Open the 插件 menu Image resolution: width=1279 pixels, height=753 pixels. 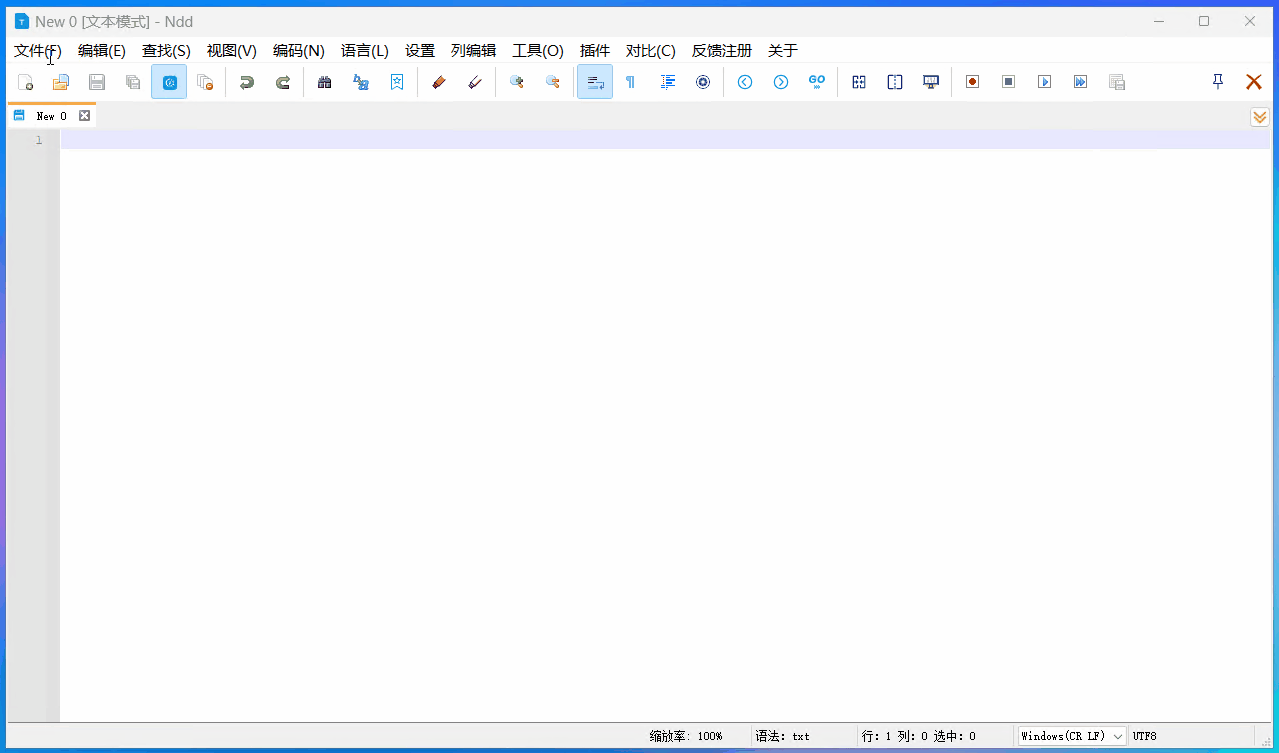point(595,51)
